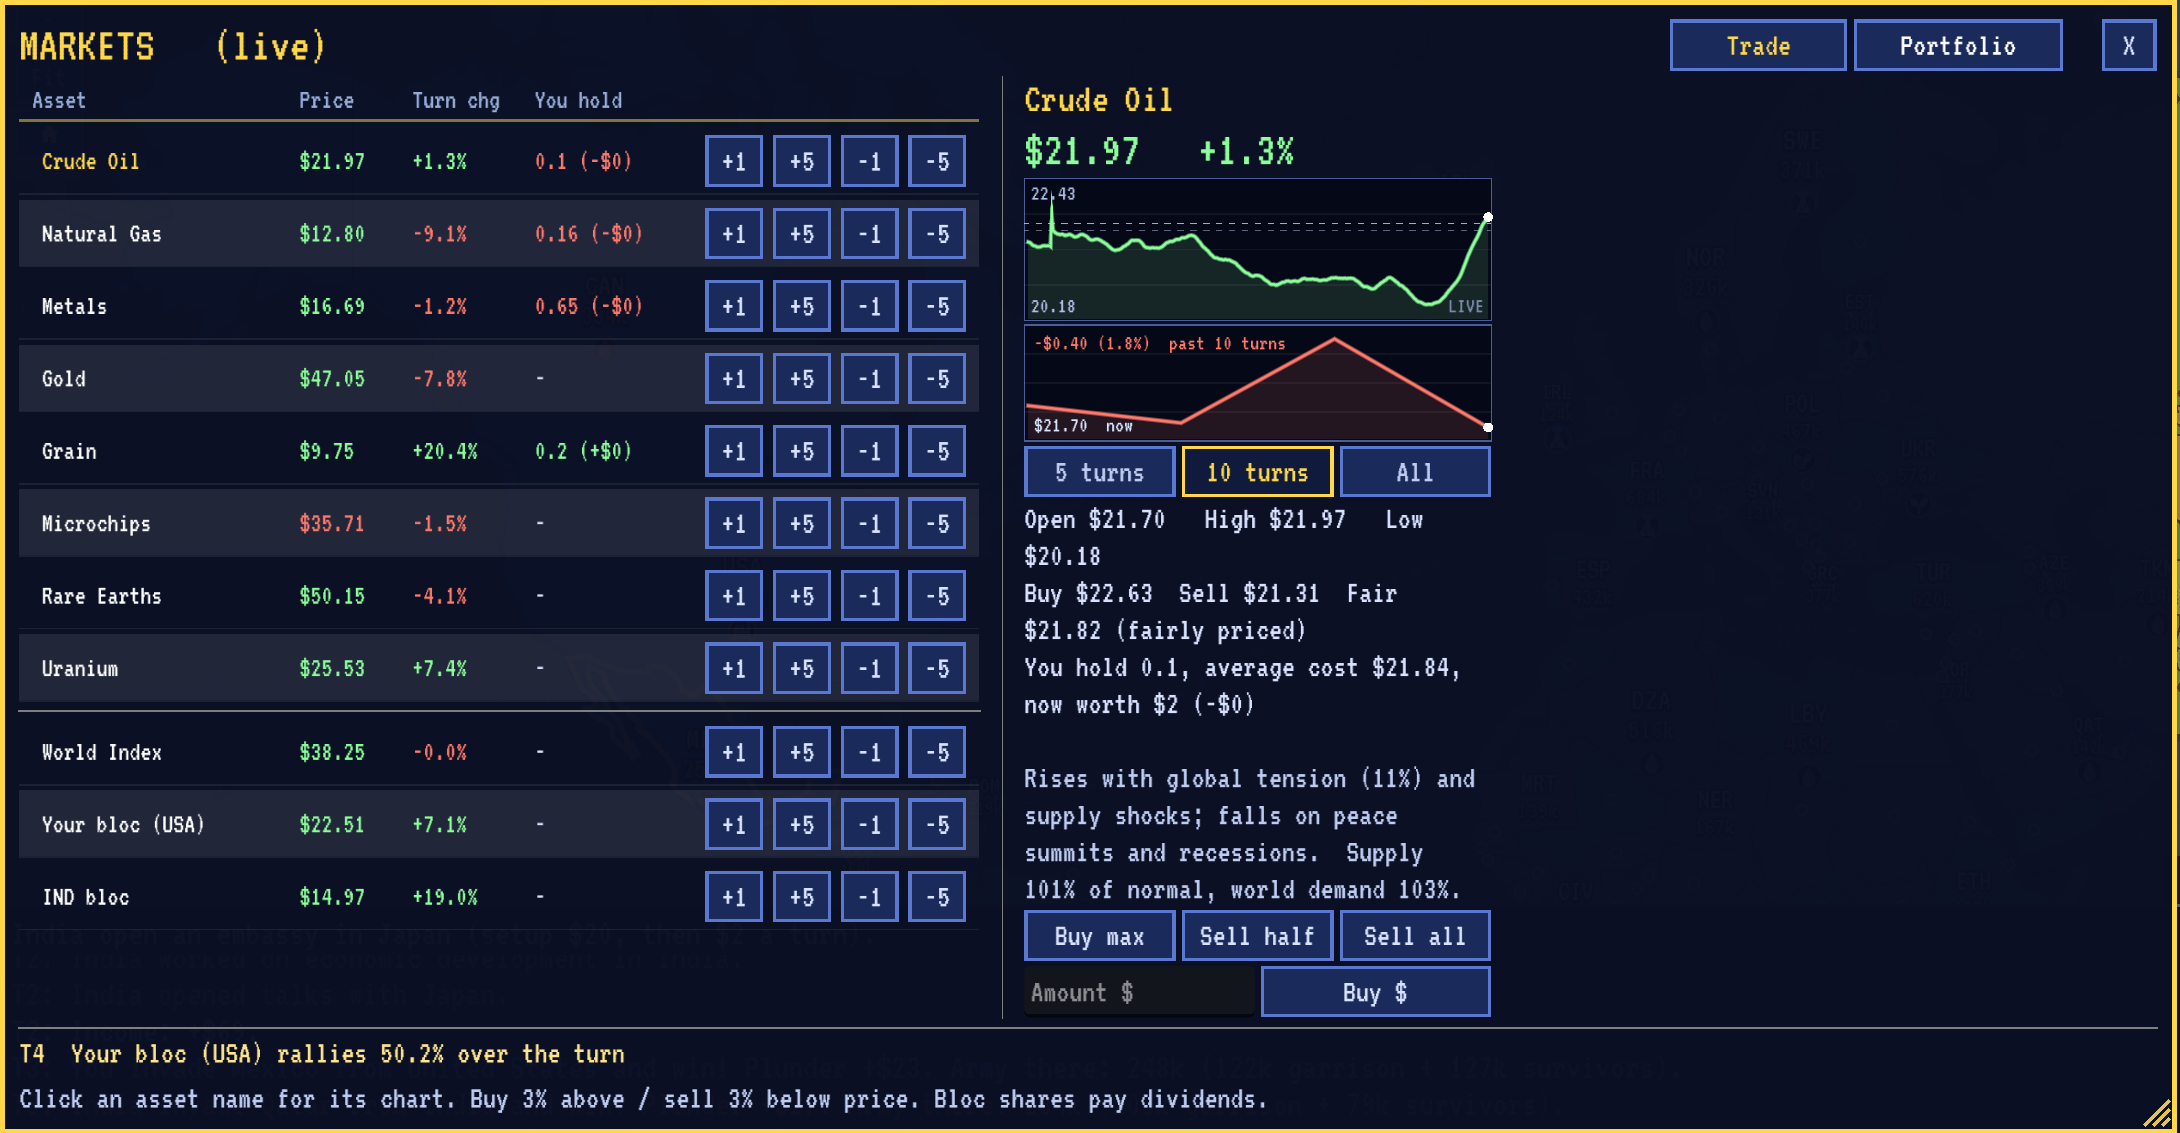The height and width of the screenshot is (1133, 2180).
Task: Select the 5 turns chart range
Action: [x=1099, y=472]
